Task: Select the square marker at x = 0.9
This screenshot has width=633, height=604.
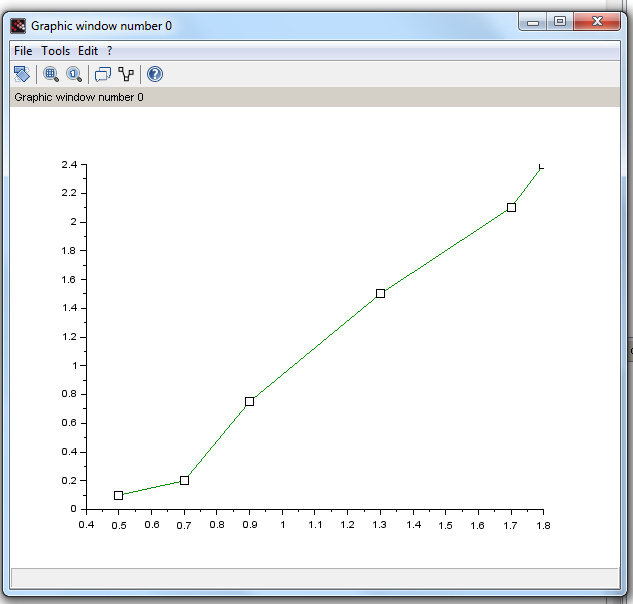Action: click(x=249, y=401)
